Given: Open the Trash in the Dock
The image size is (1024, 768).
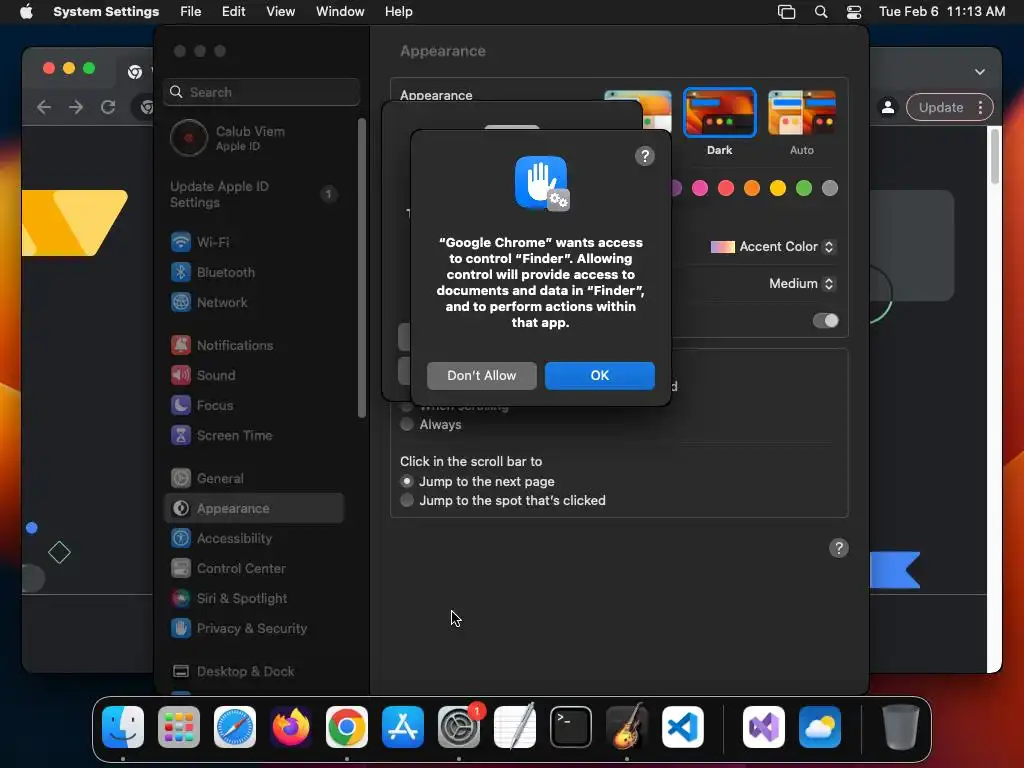Looking at the screenshot, I should [x=901, y=727].
